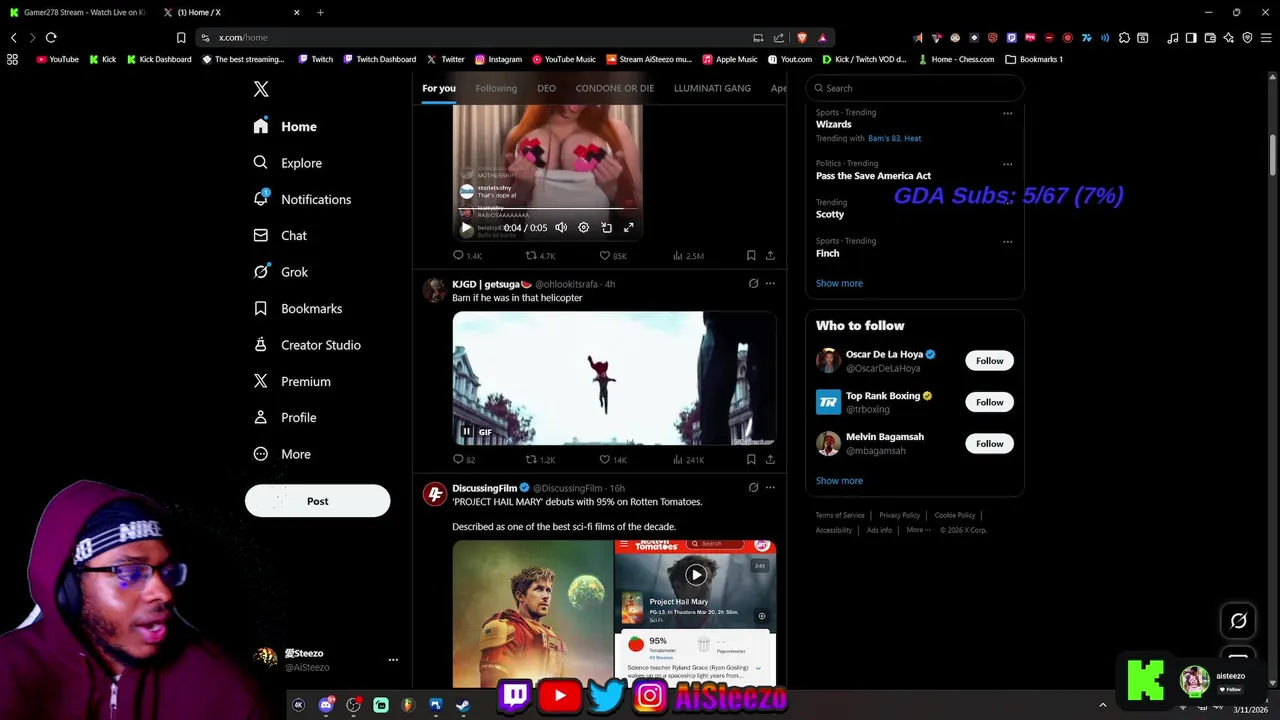The image size is (1280, 720).
Task: Switch to LLUMINATI GANG tab
Action: (x=712, y=88)
